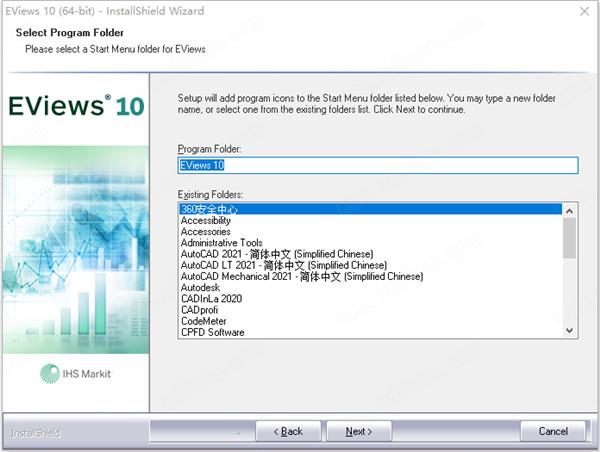Viewport: 600px width, 452px height.
Task: Select the Accessibility folder in list
Action: click(x=370, y=220)
